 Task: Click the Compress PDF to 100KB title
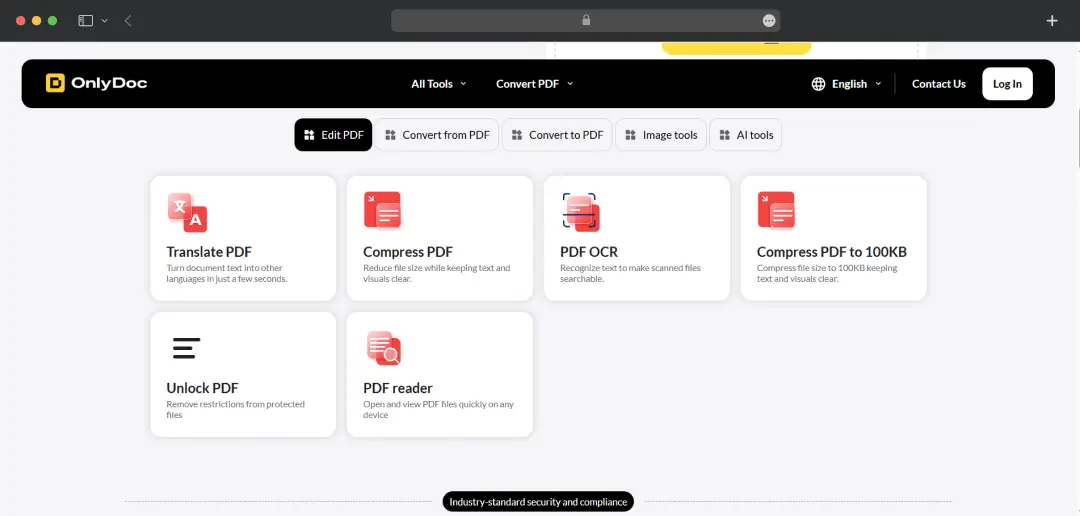[831, 252]
